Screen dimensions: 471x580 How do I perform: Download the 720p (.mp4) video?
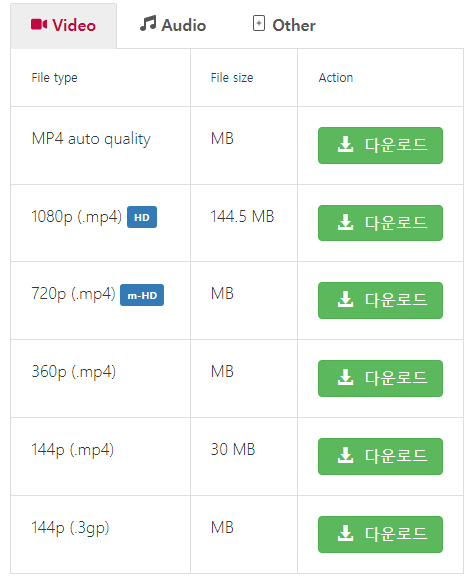(x=380, y=300)
